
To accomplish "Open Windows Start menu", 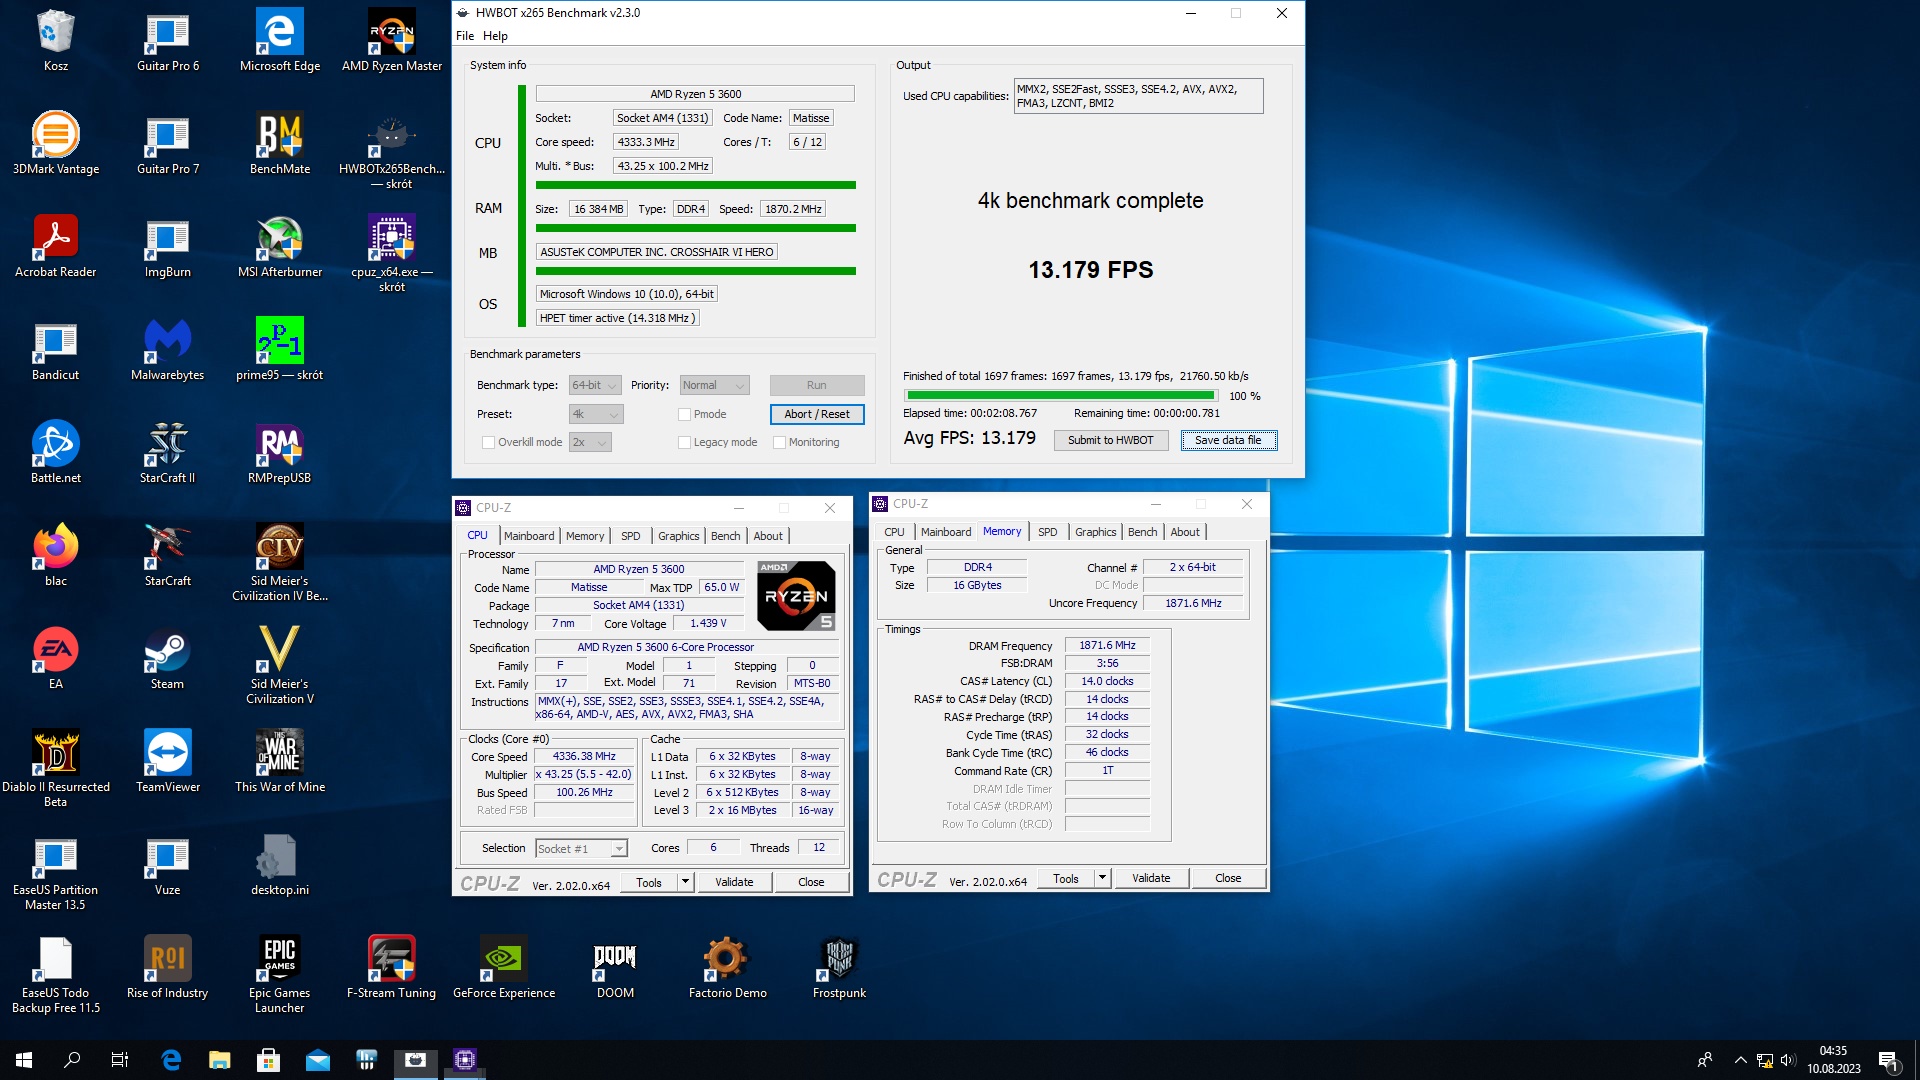I will 24,1059.
